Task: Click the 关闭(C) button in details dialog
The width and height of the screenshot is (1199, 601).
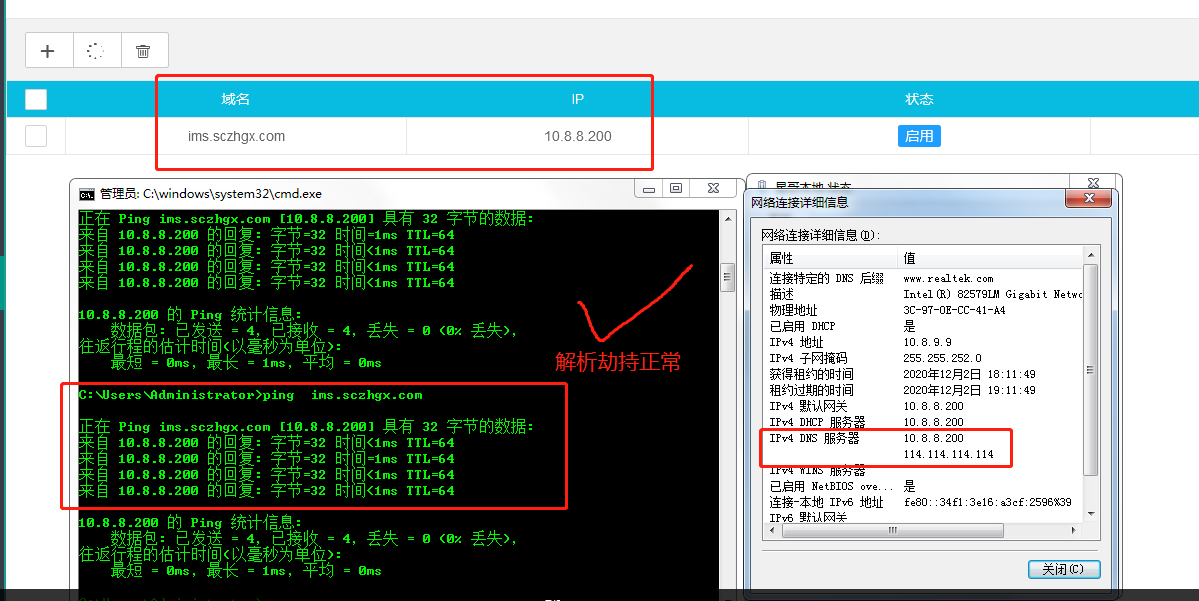Action: [x=1064, y=569]
